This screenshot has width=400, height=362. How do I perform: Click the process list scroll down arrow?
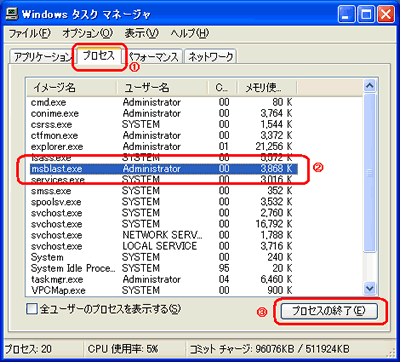(370, 287)
